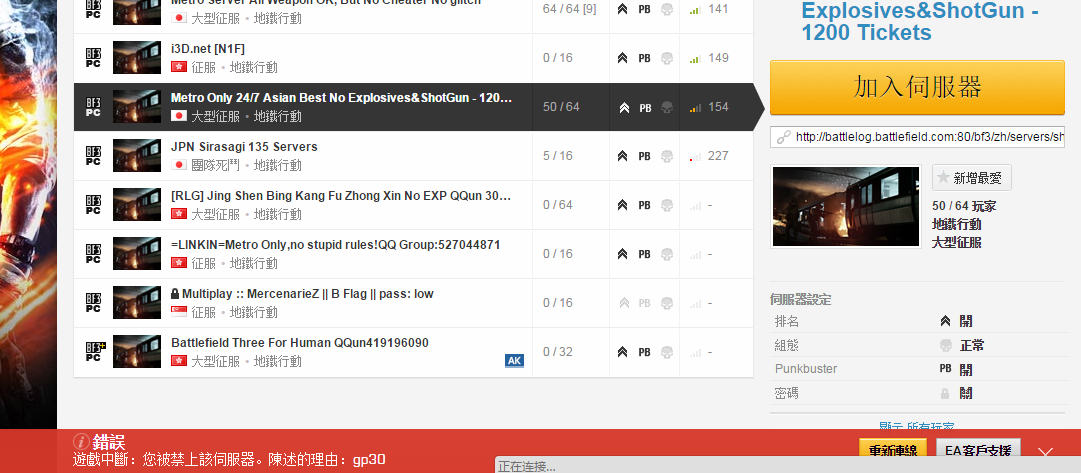Click the 伺服器設定 server settings heading
This screenshot has width=1081, height=473.
pyautogui.click(x=800, y=299)
